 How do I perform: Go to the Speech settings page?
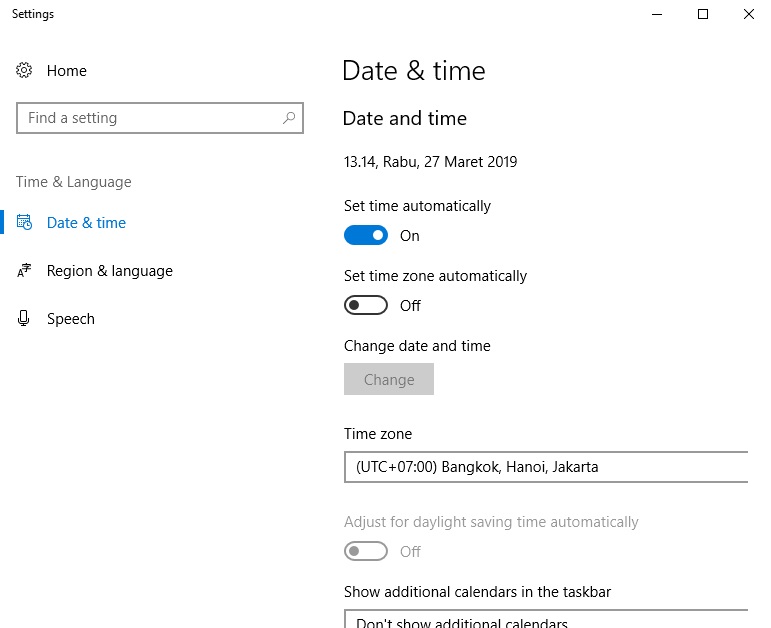(x=71, y=319)
